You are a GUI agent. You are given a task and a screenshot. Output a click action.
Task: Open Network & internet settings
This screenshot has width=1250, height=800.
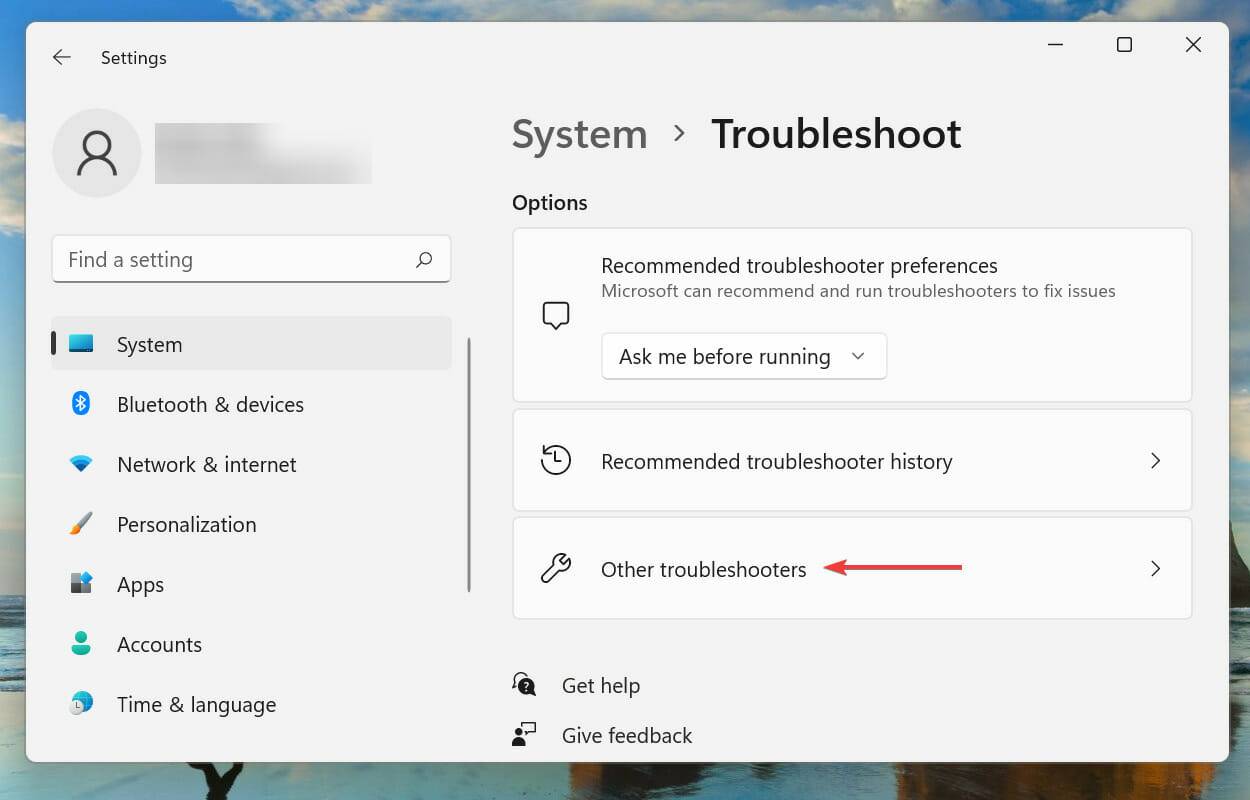pos(252,464)
